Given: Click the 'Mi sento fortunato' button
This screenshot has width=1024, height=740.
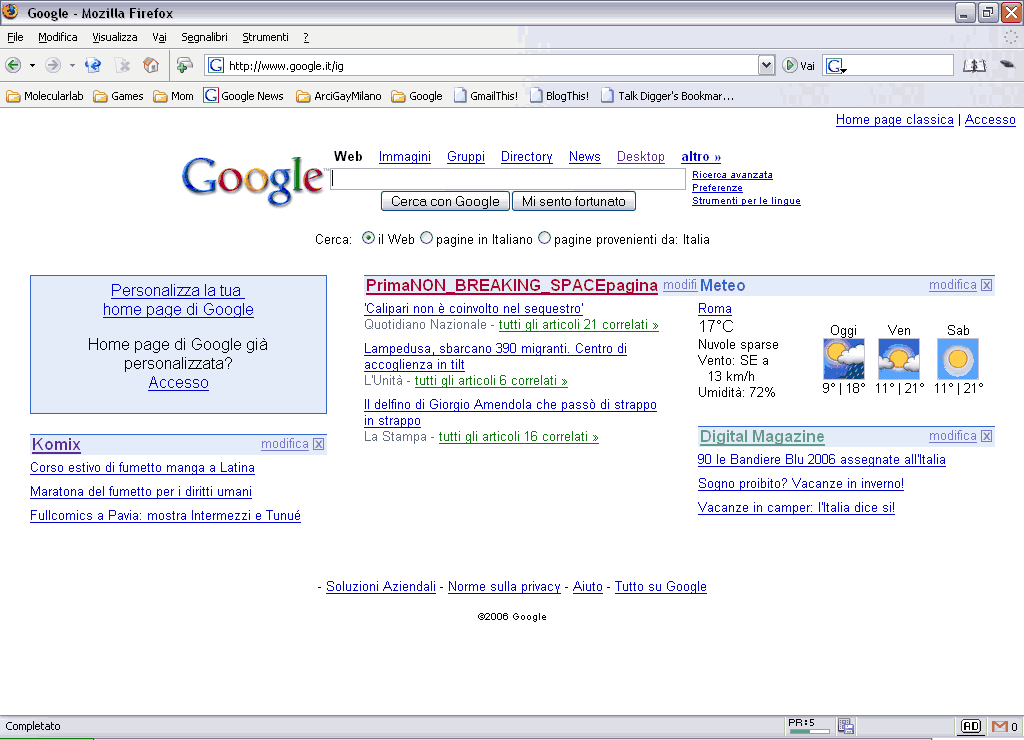Looking at the screenshot, I should click(x=573, y=201).
